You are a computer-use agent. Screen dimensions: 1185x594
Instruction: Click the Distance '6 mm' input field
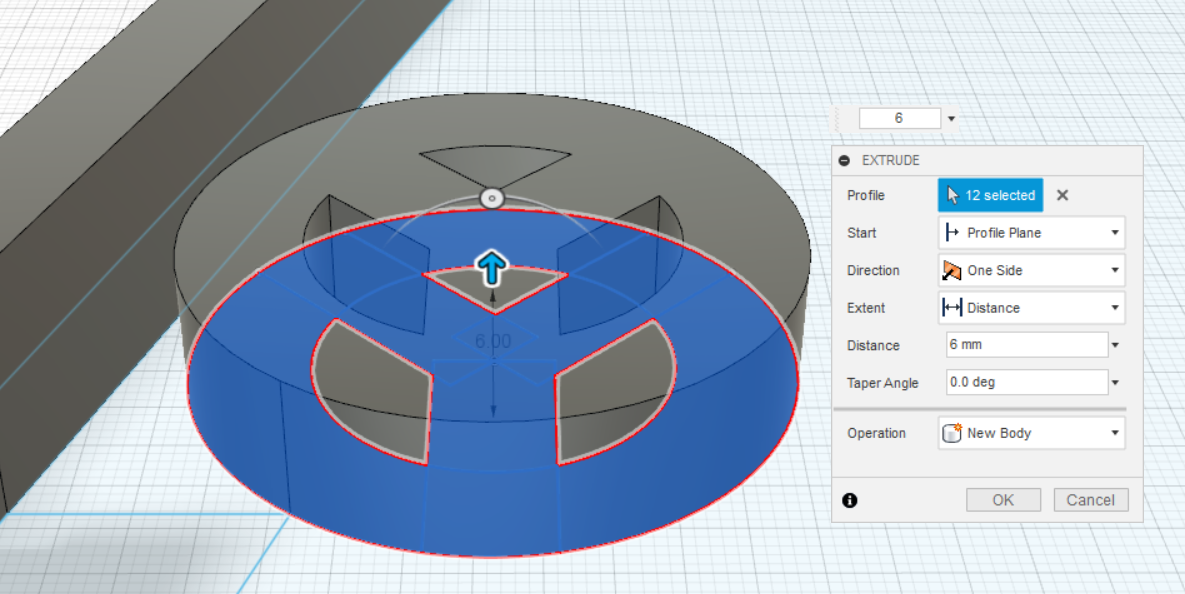[x=1027, y=345]
